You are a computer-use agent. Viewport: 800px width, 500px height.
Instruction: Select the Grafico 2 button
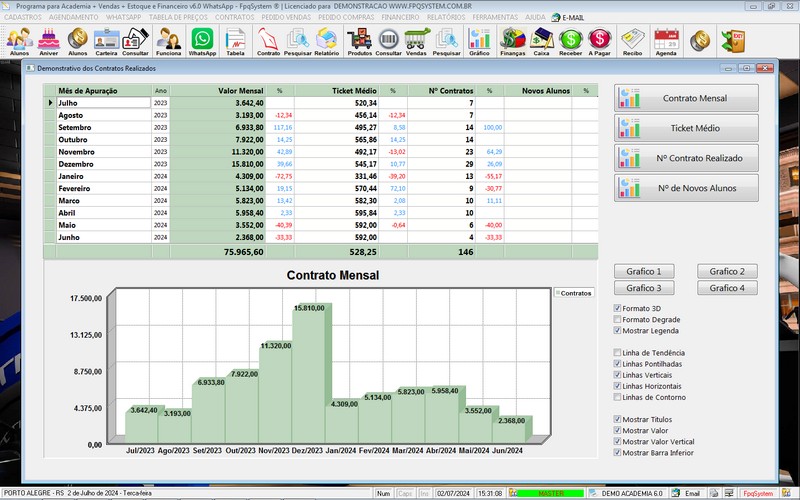click(727, 271)
